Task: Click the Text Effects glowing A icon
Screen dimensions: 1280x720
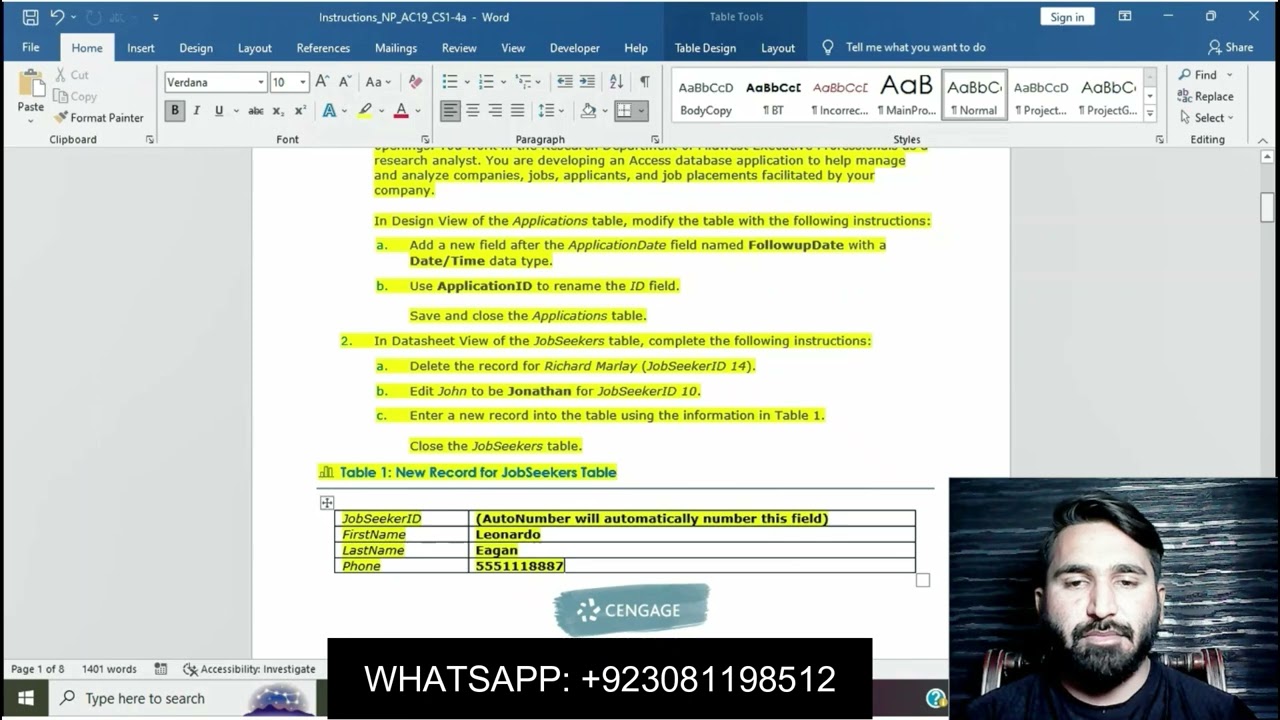Action: tap(329, 111)
